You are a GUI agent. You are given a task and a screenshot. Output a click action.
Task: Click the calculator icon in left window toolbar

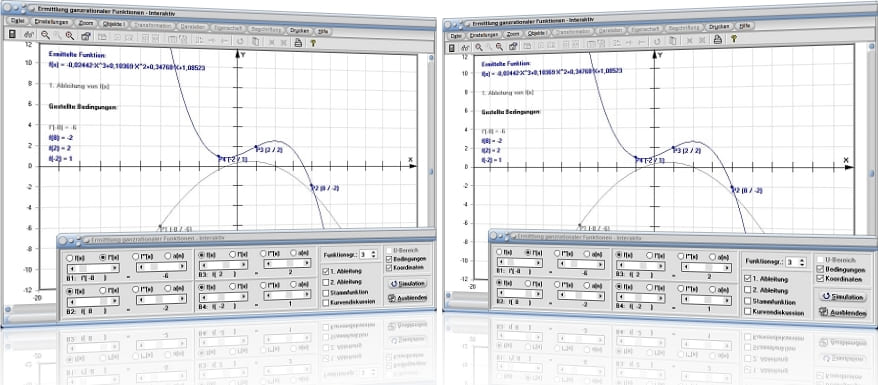point(12,35)
